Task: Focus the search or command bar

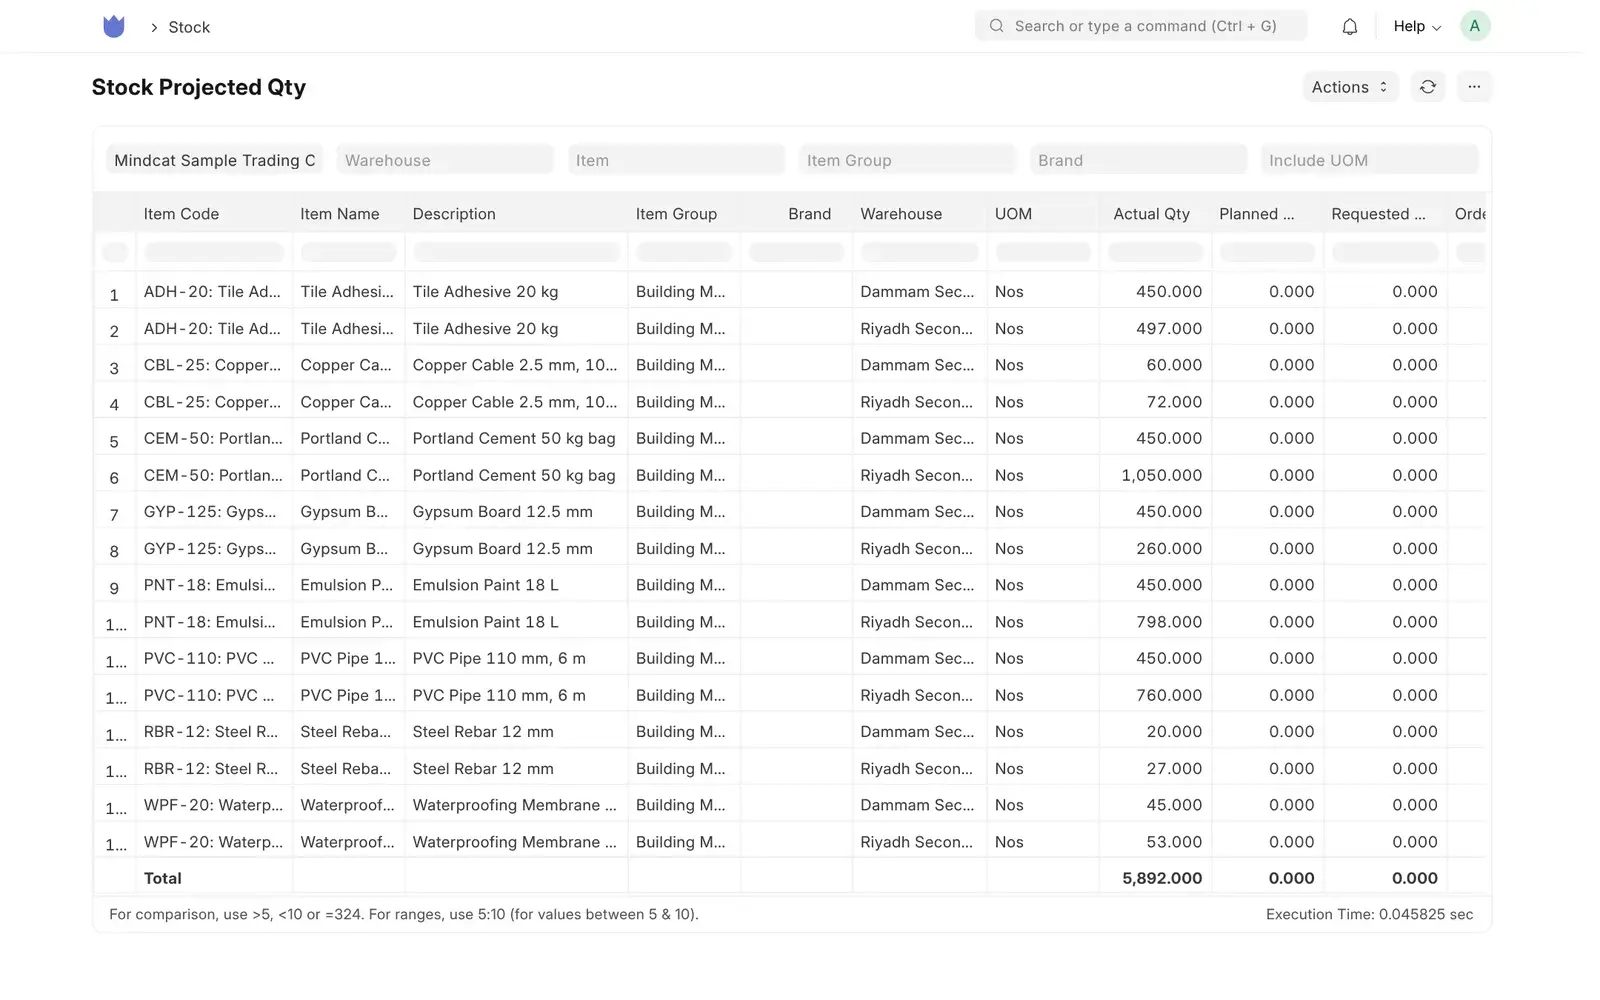Action: [x=1141, y=26]
